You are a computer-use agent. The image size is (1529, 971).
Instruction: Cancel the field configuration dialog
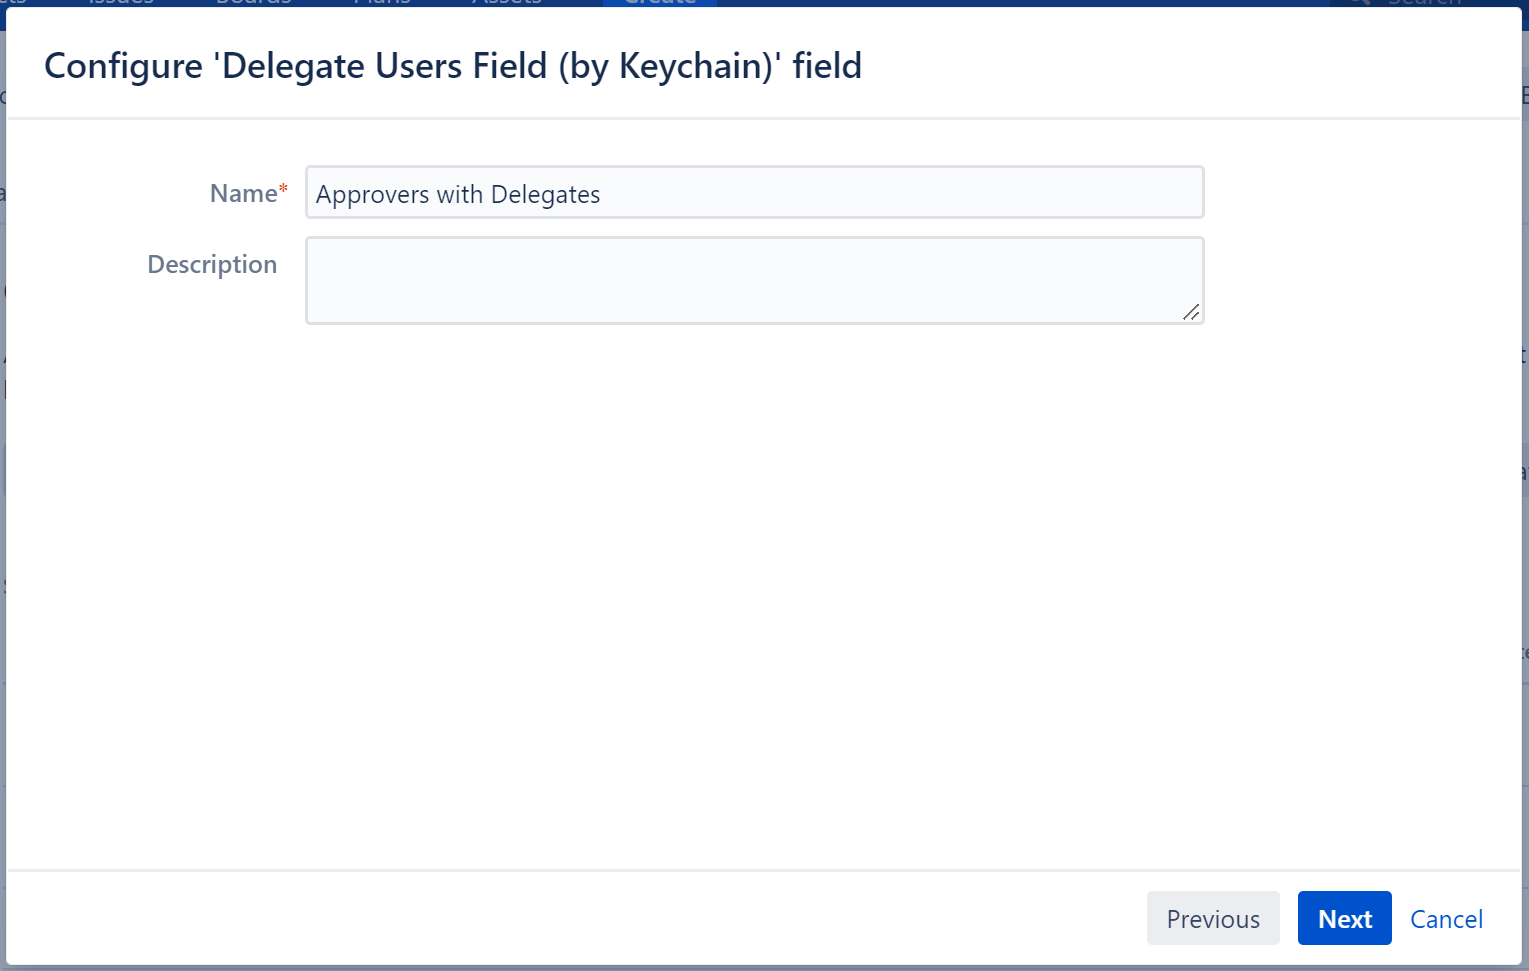pyautogui.click(x=1446, y=918)
